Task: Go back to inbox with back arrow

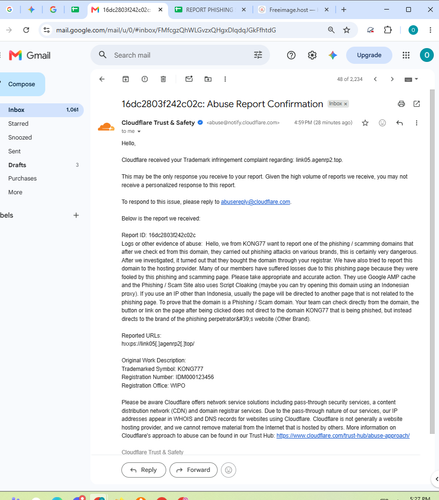Action: point(102,79)
